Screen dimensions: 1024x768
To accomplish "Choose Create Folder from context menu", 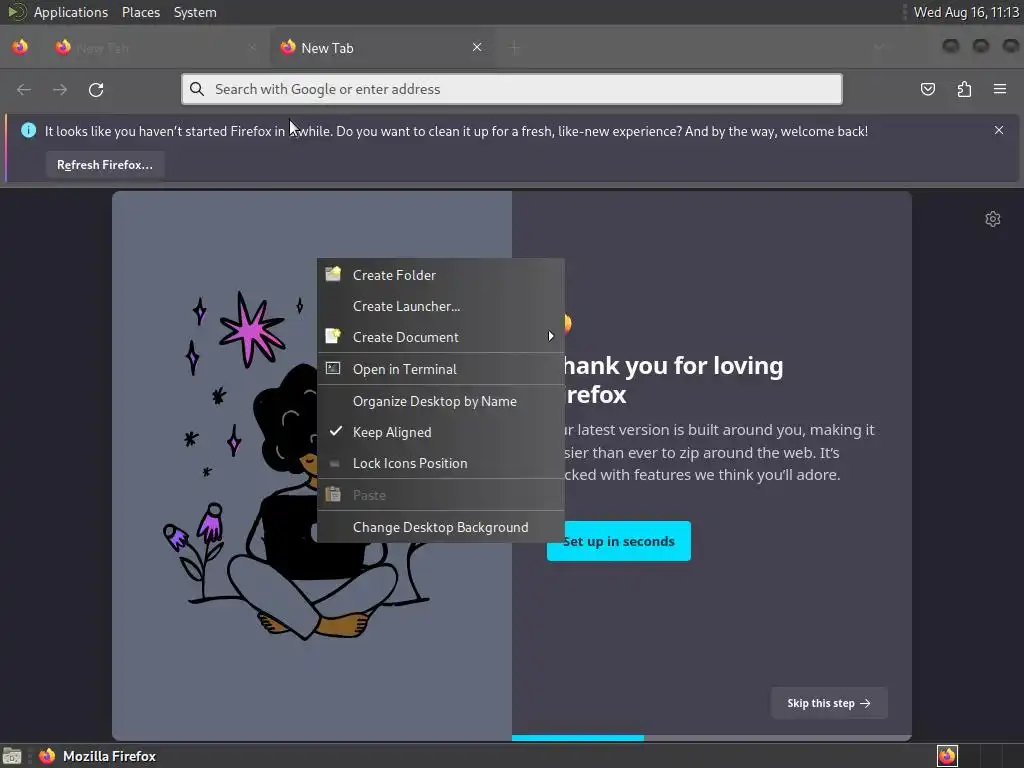I will pos(441,275).
